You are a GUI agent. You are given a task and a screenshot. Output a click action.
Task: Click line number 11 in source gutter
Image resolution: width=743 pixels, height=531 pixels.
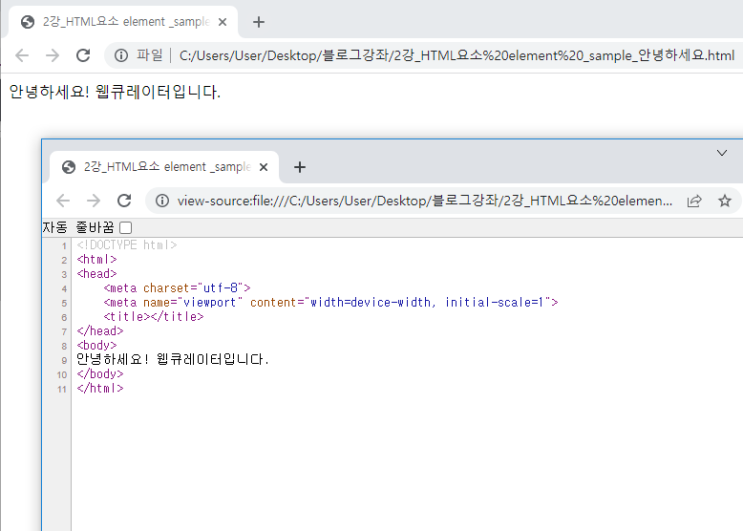click(62, 389)
